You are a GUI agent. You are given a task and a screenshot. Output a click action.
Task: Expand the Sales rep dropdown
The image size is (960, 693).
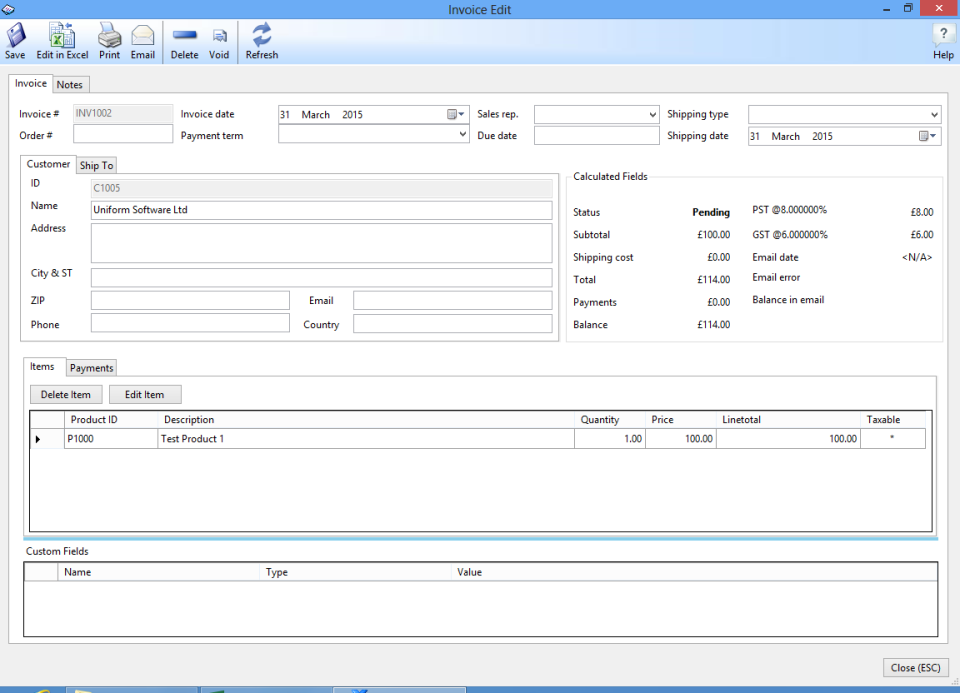[x=655, y=114]
